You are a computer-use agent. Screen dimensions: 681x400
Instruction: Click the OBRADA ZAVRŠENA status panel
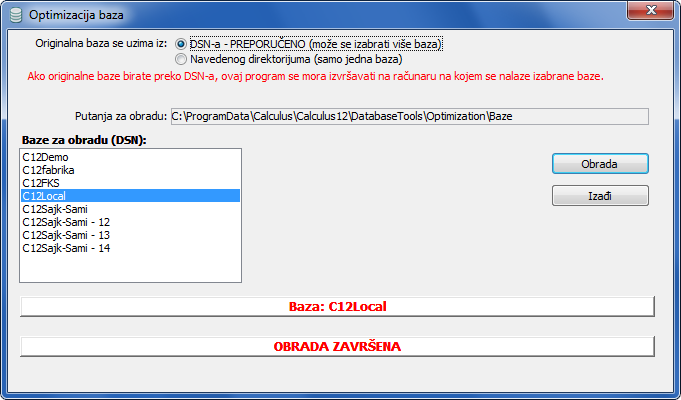click(337, 347)
